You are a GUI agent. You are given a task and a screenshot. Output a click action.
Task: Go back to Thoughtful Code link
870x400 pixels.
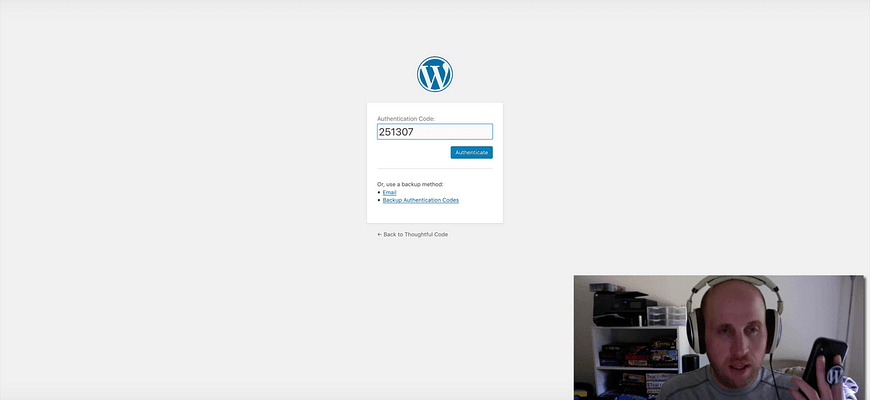[x=412, y=235]
